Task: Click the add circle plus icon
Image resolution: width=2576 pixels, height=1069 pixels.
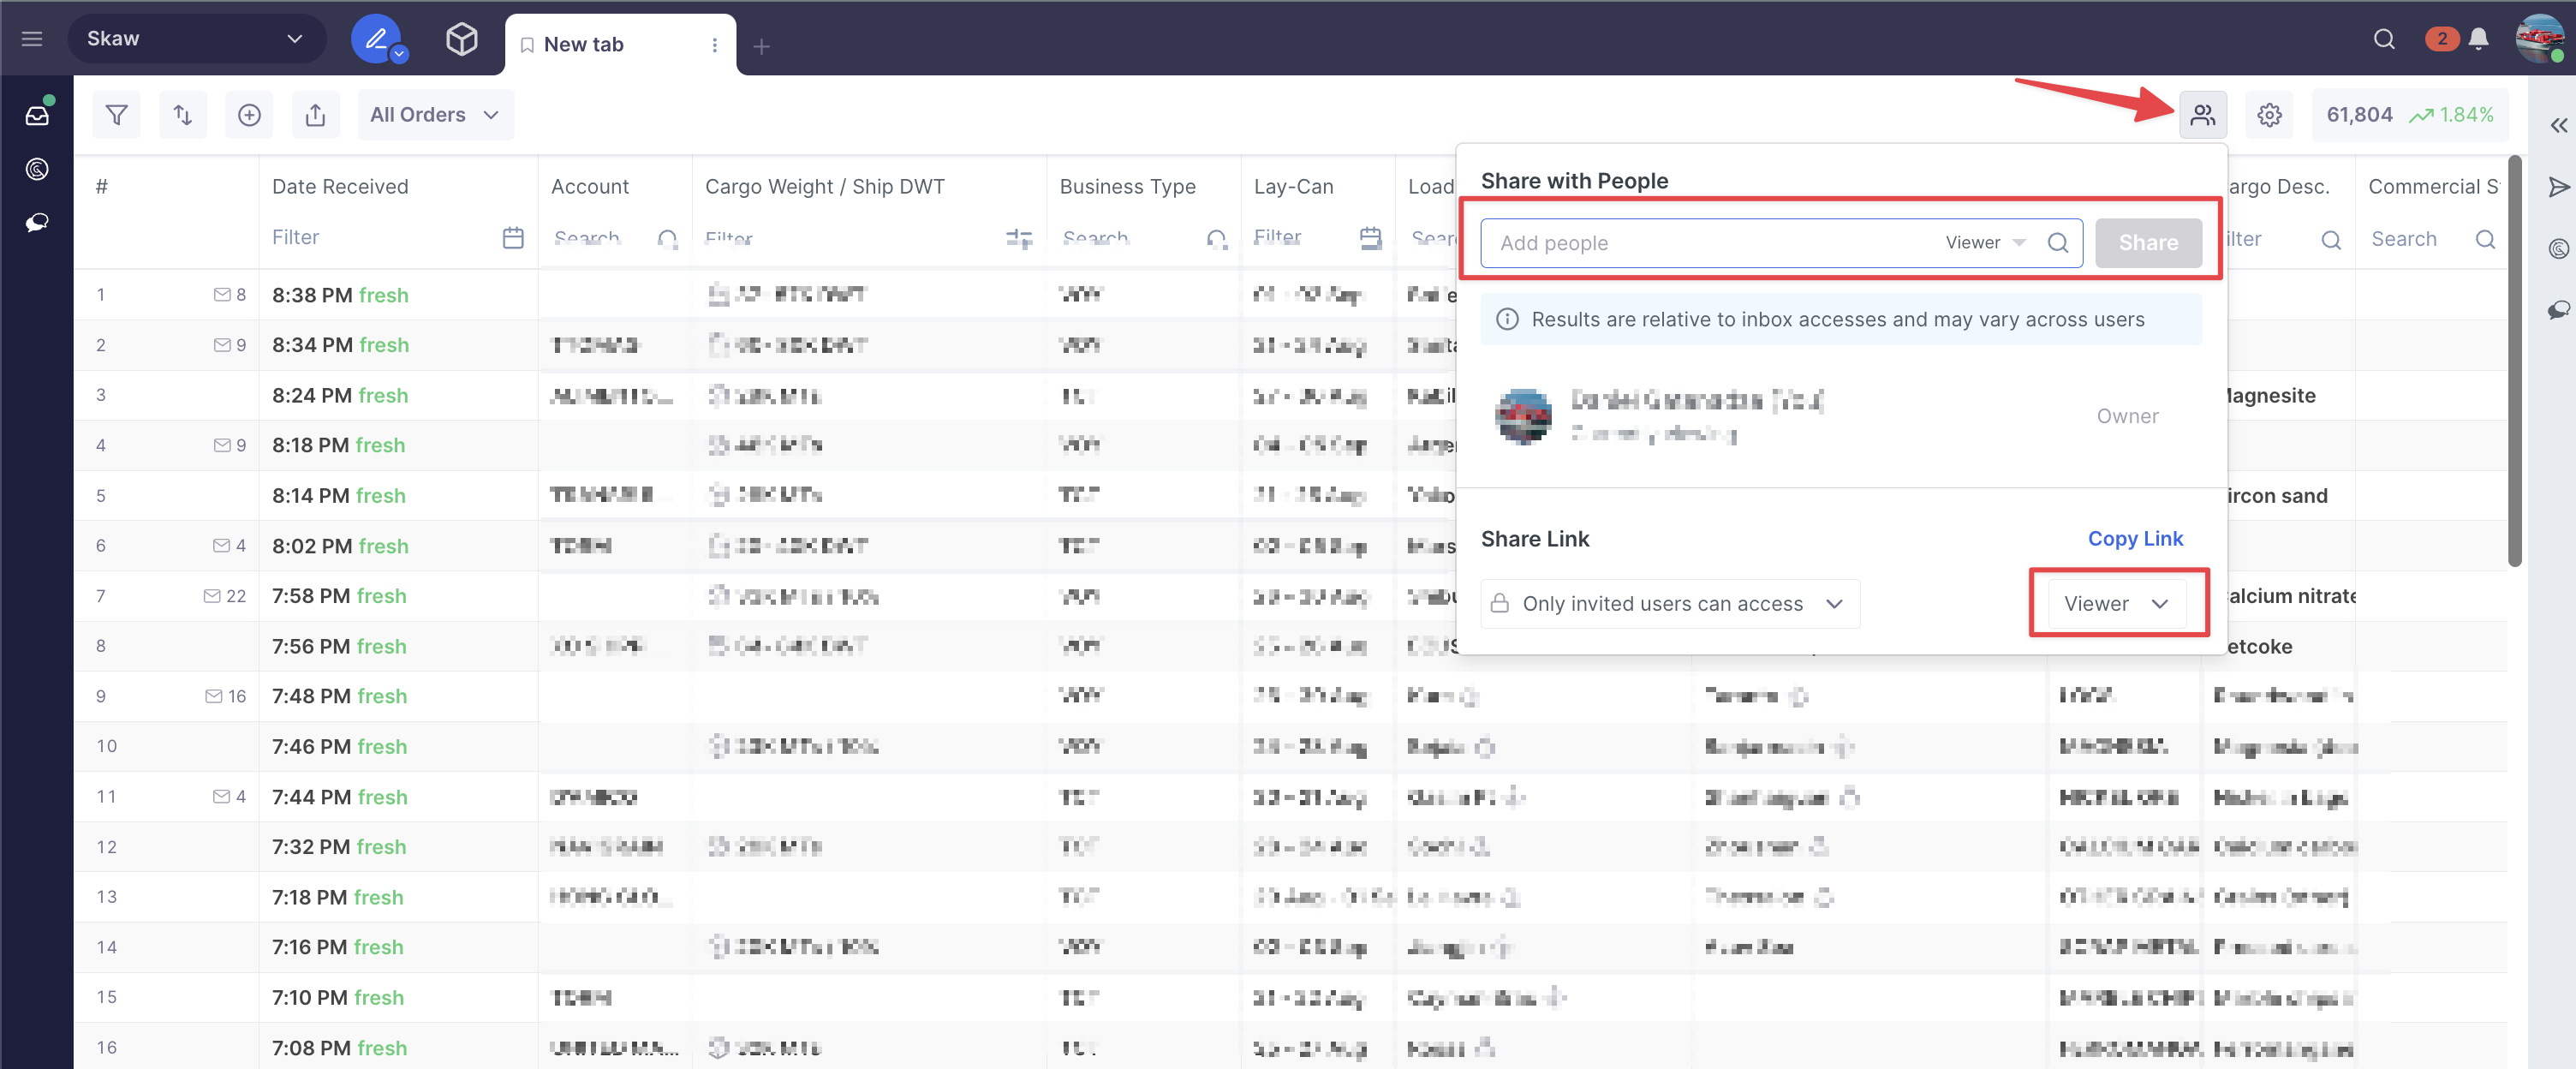Action: coord(249,115)
